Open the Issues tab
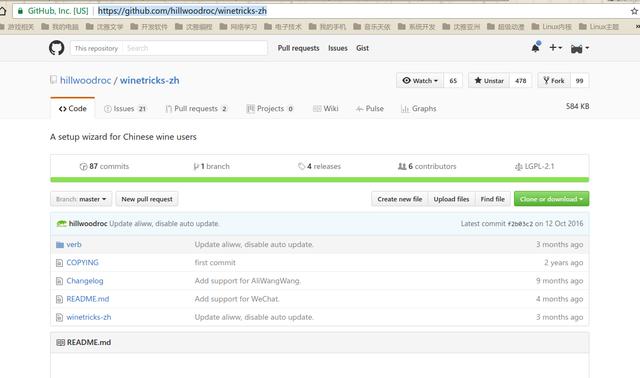Viewport: 640px width, 378px height. [125, 109]
